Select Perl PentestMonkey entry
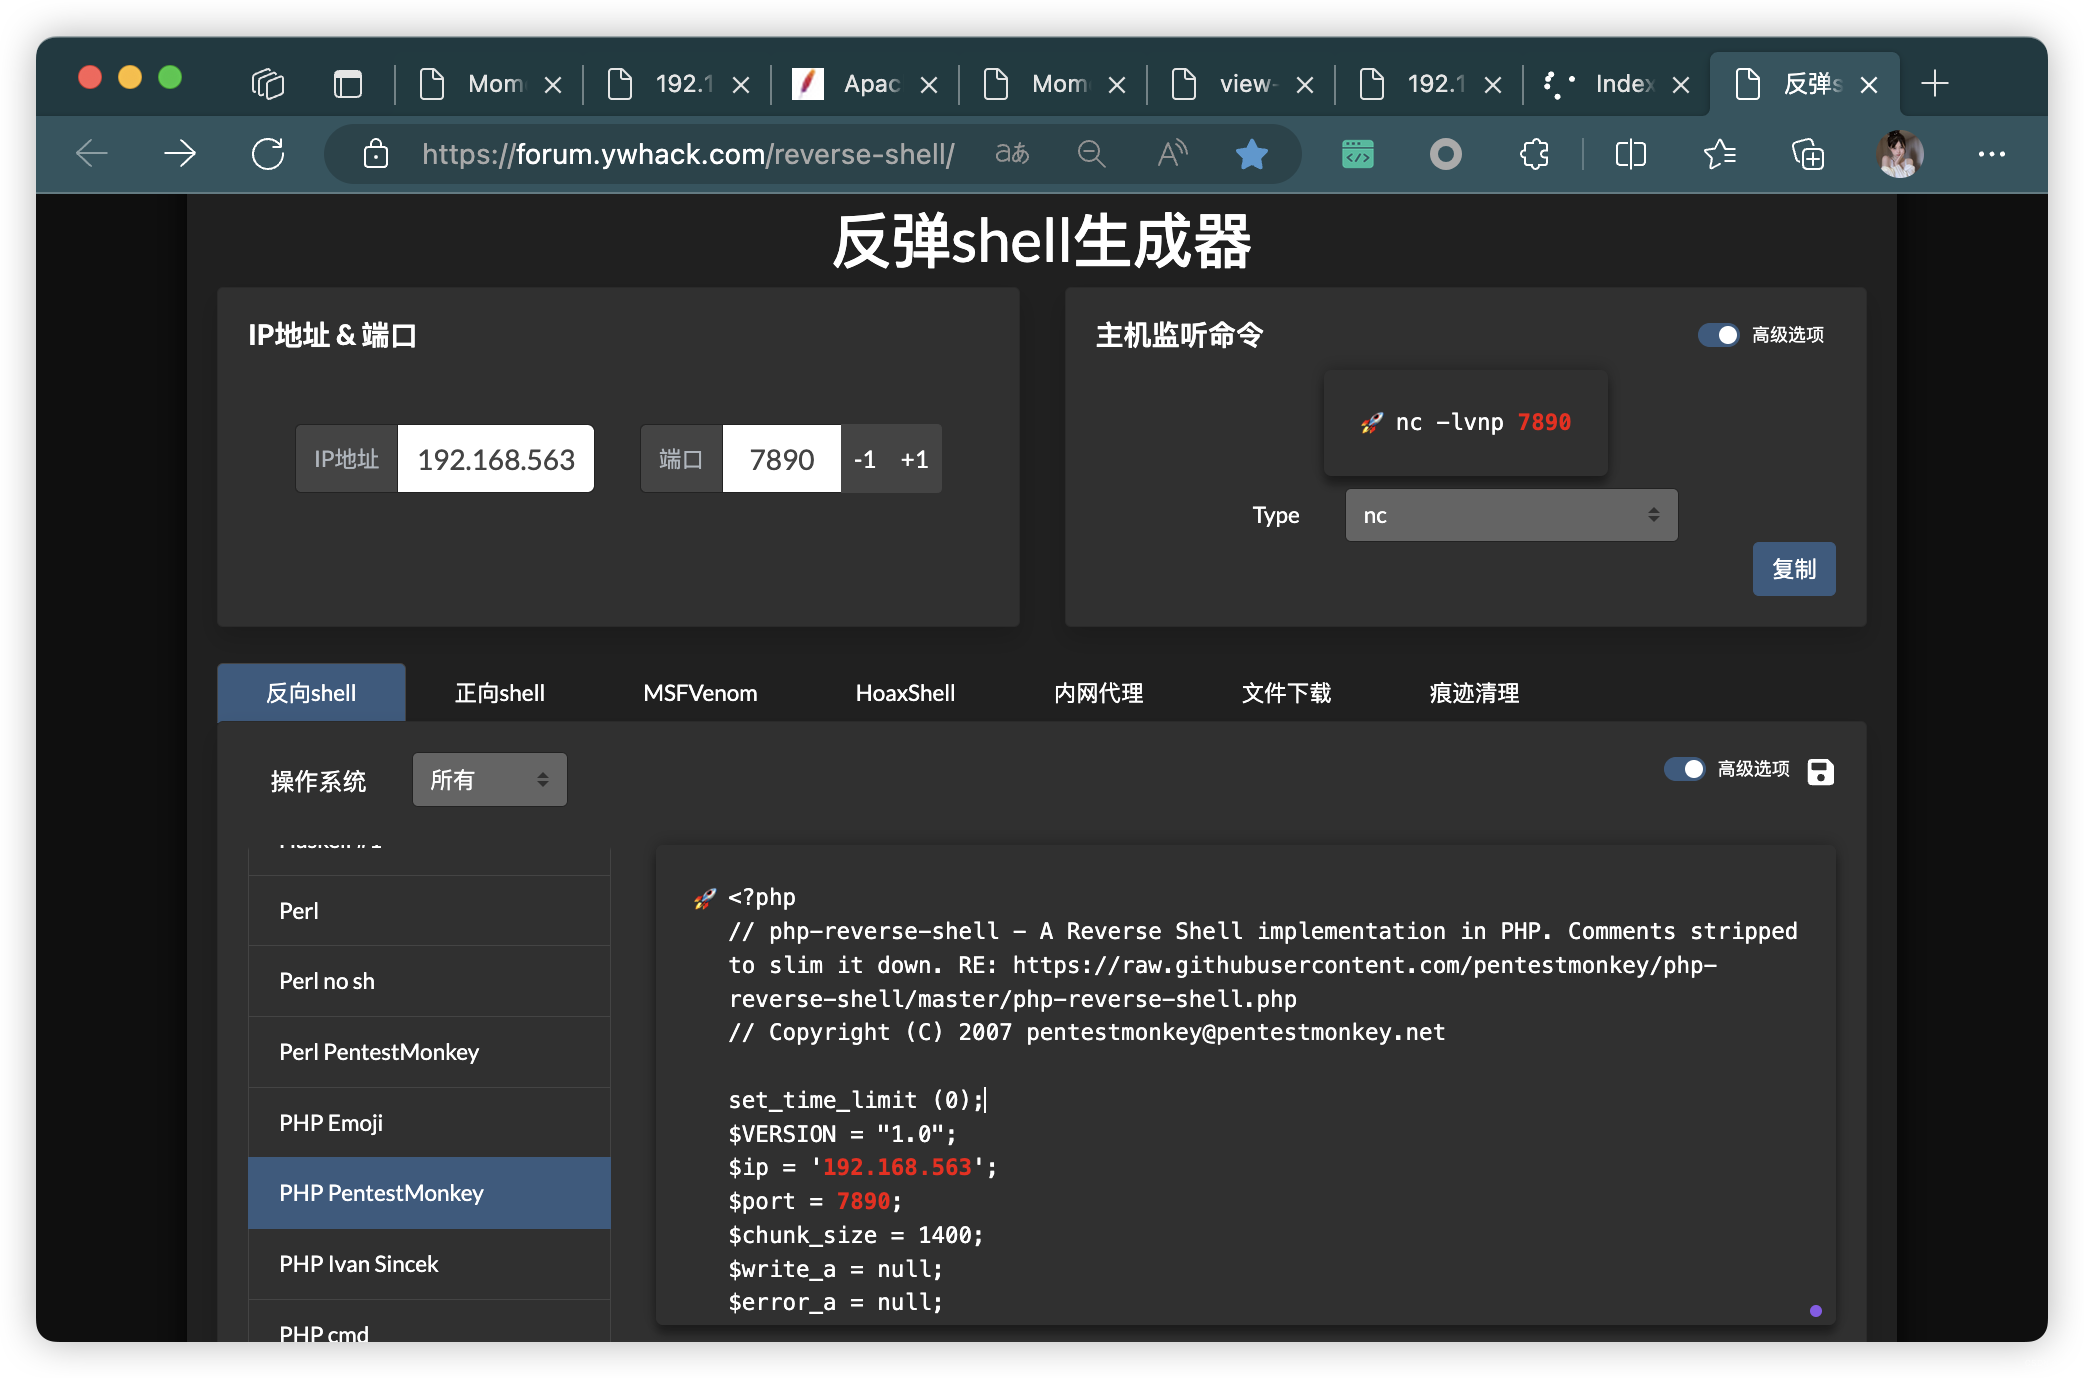This screenshot has height=1378, width=2084. (x=429, y=1052)
